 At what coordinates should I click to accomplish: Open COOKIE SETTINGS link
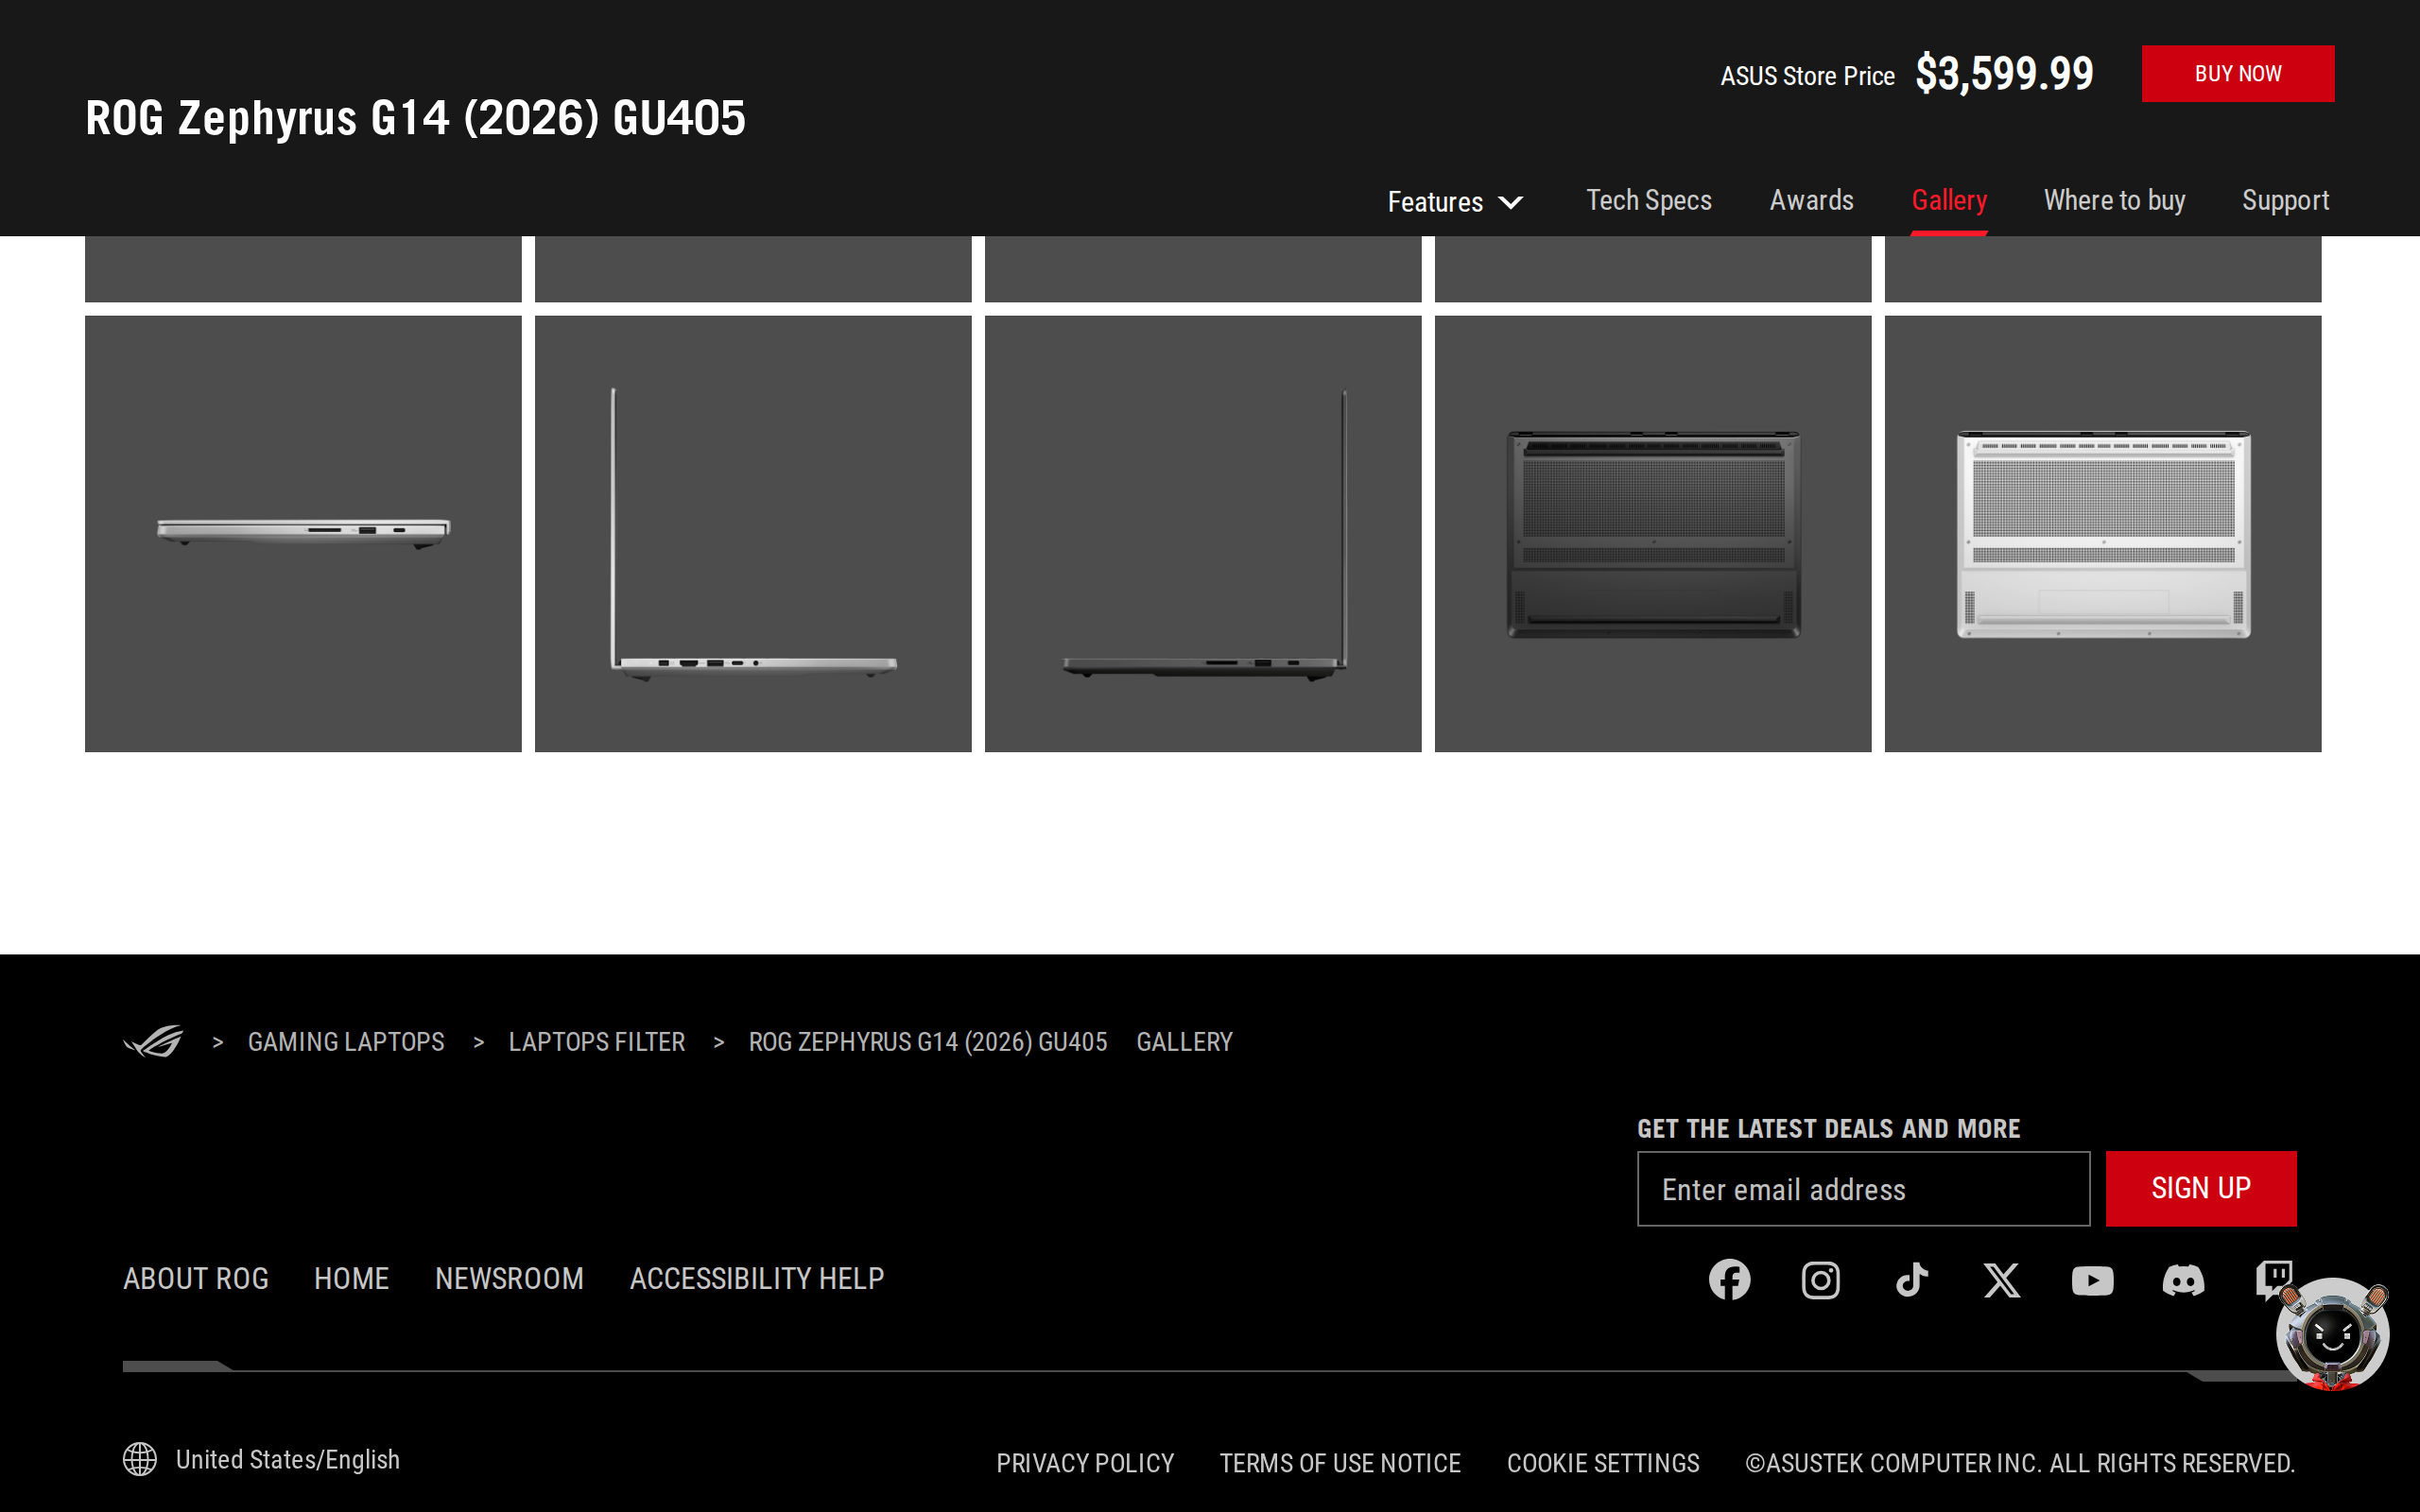[x=1602, y=1463]
